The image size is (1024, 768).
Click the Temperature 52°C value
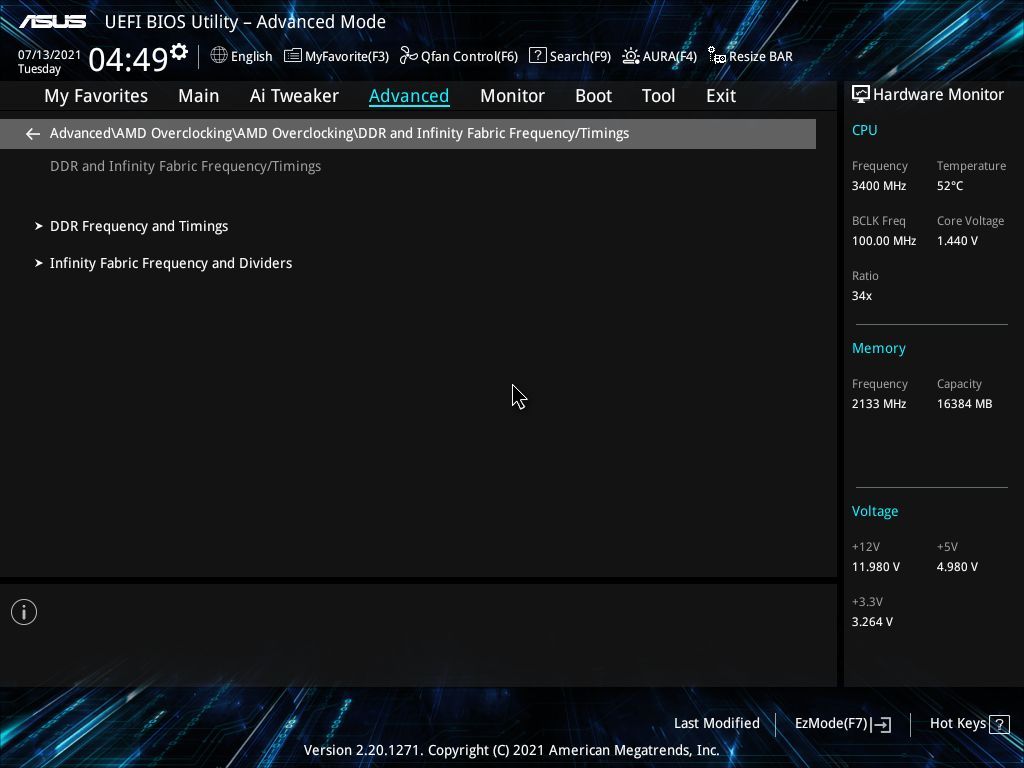point(950,186)
